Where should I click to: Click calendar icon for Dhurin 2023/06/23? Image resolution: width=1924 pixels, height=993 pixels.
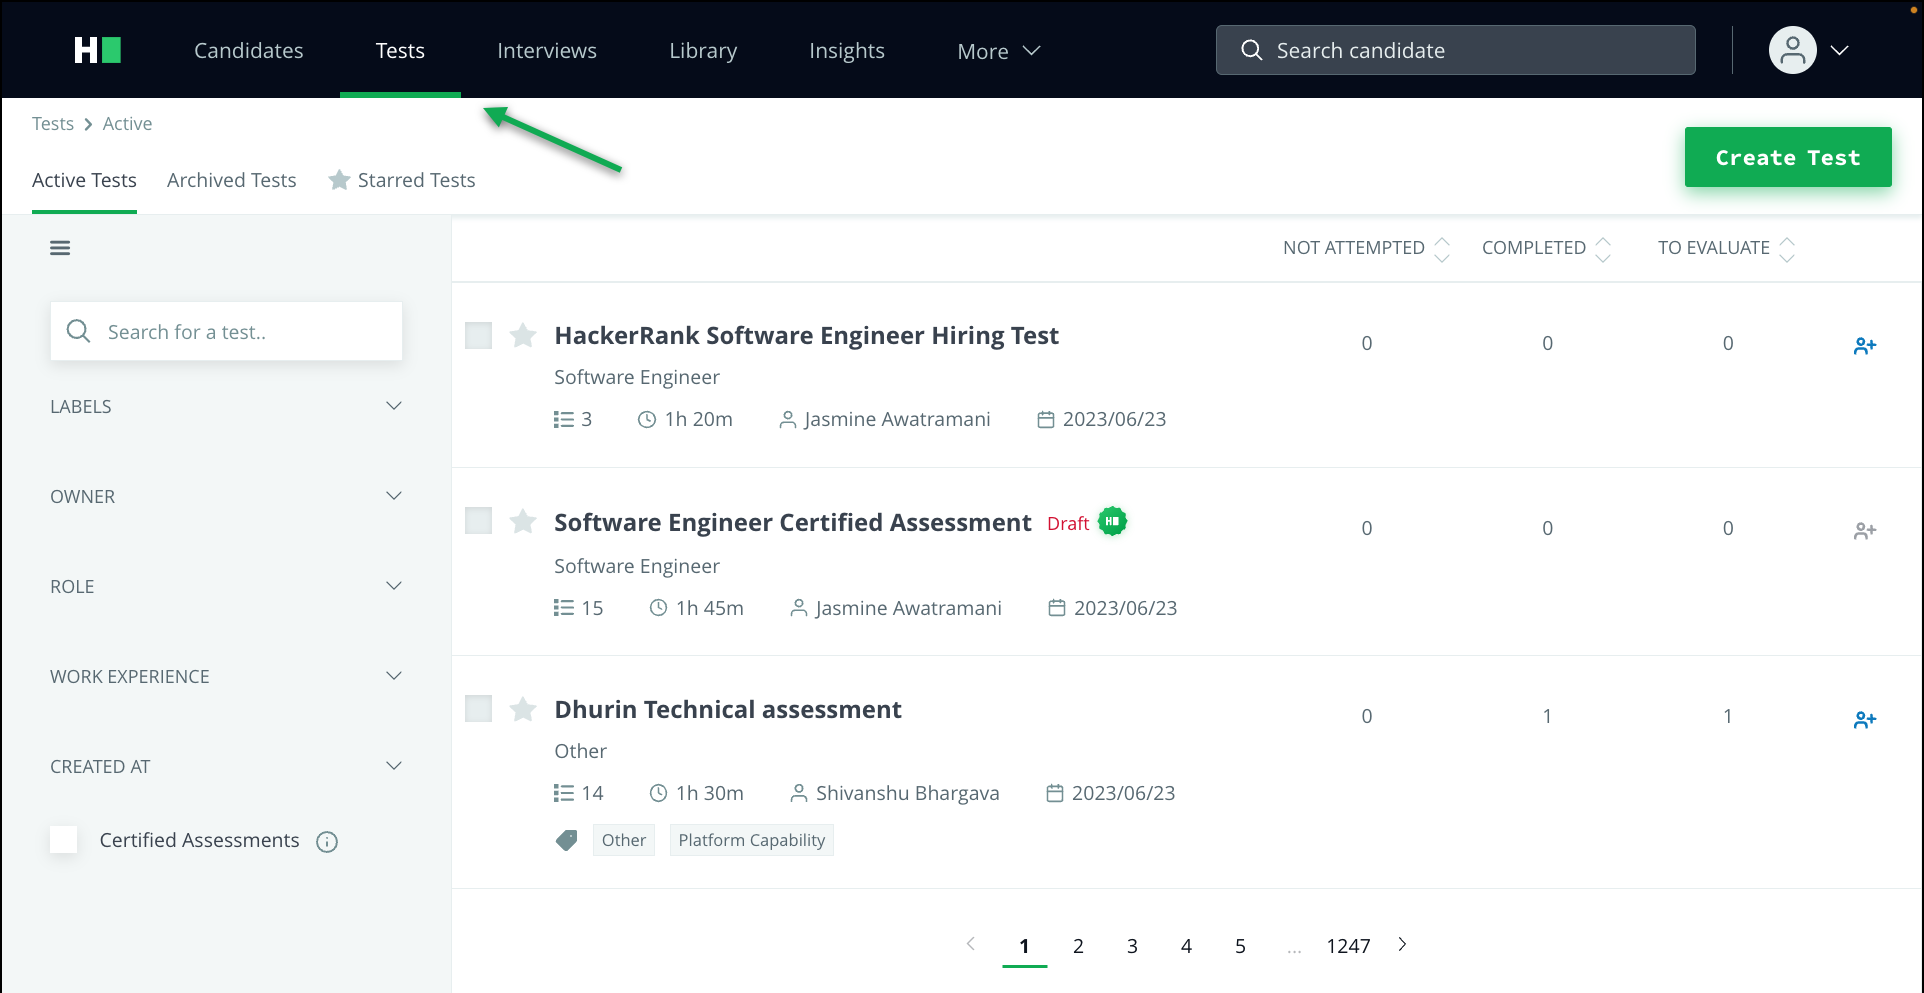coord(1054,794)
